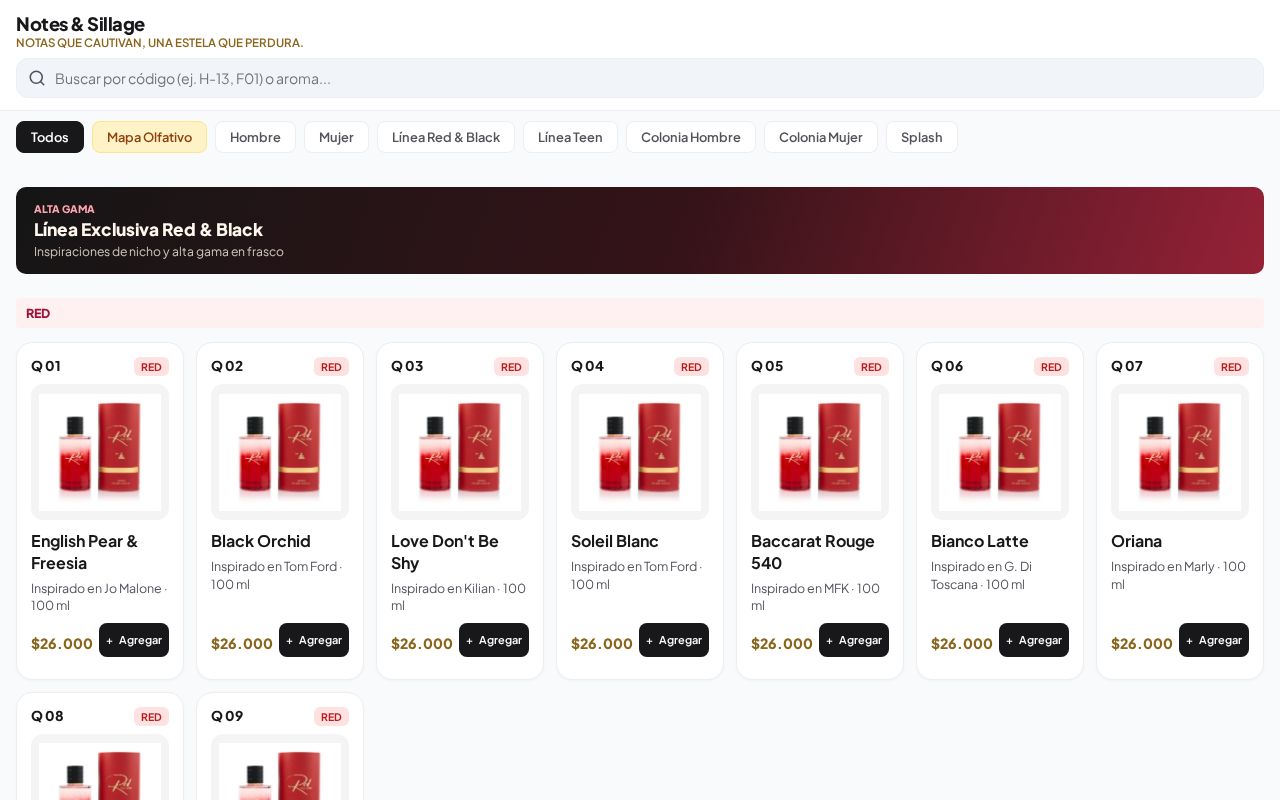The width and height of the screenshot is (1280, 800).
Task: Click the Inspirado en Marly description
Action: (x=1179, y=575)
